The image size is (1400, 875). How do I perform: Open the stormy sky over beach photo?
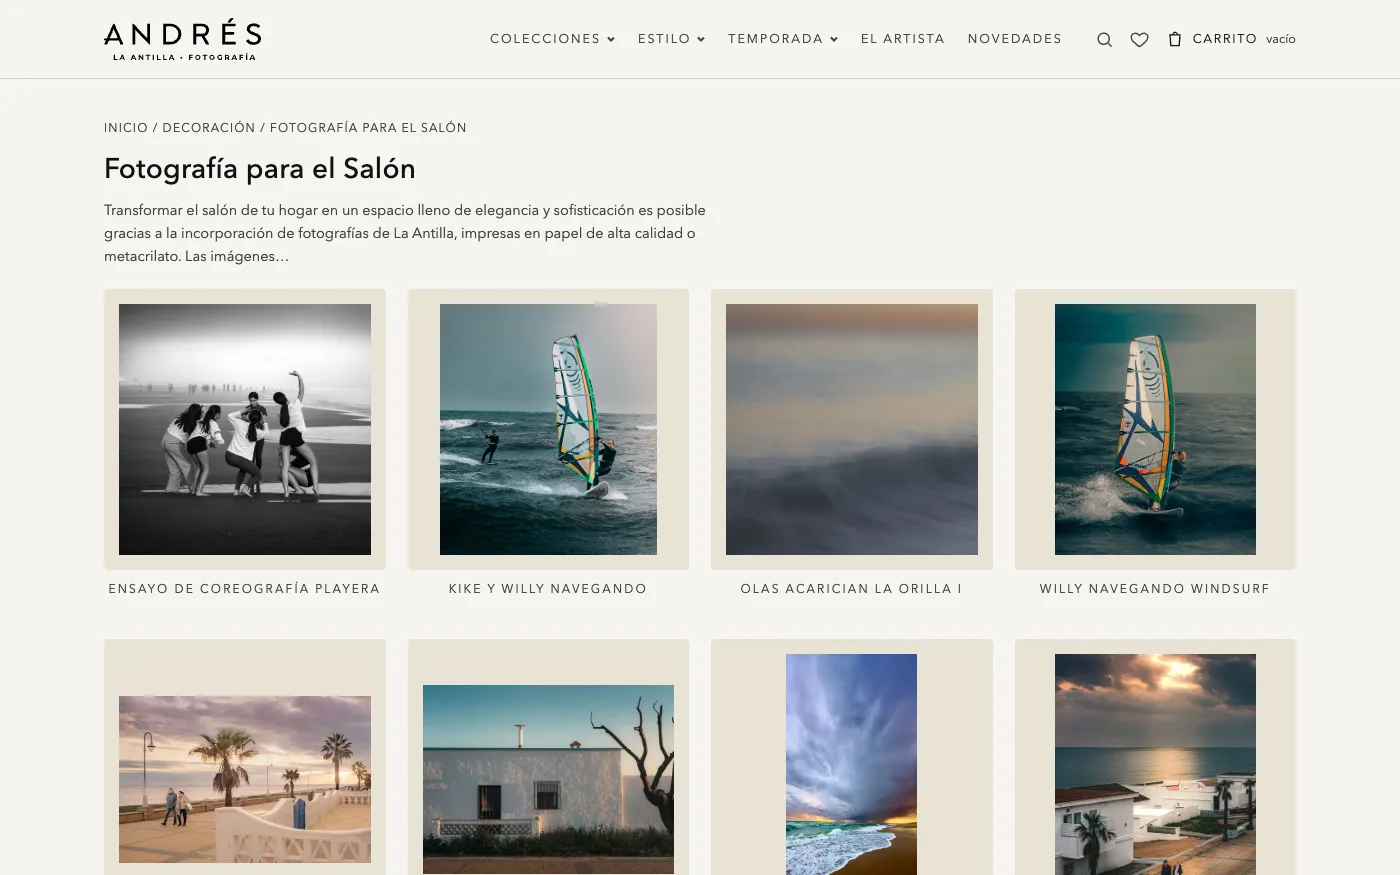point(852,764)
